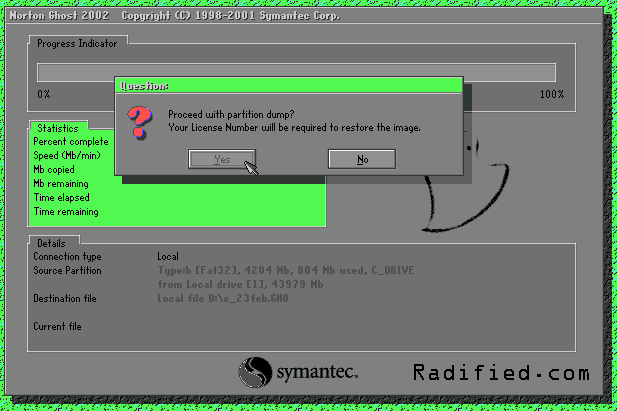
Task: Click the Connection type label
Action: click(x=67, y=257)
